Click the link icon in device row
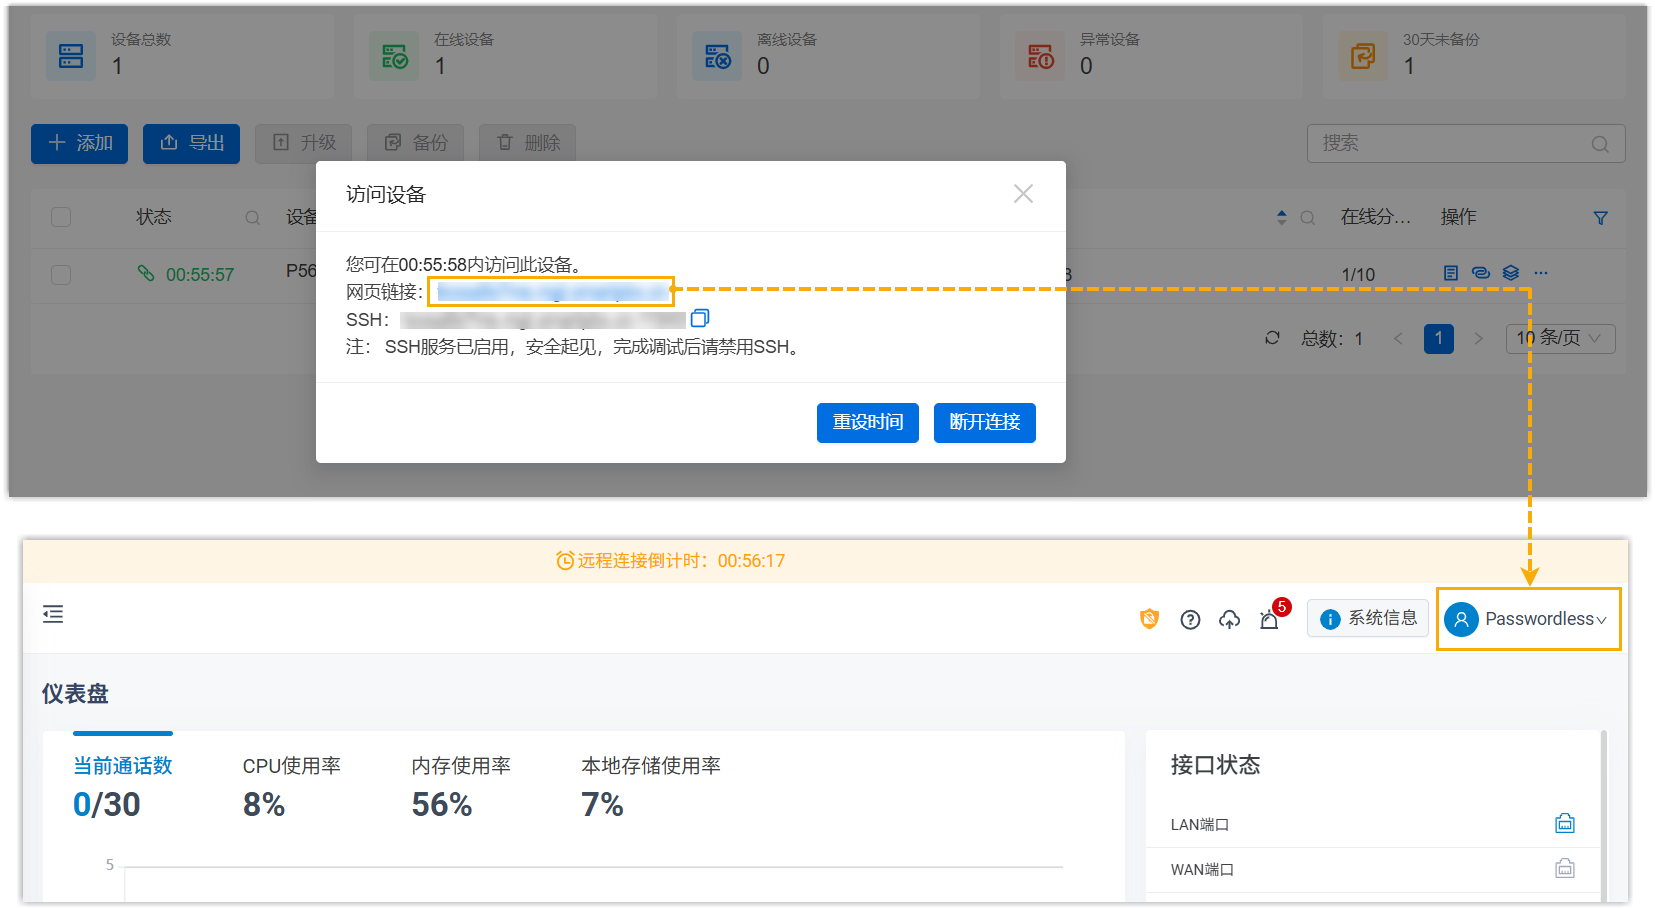 (1481, 273)
